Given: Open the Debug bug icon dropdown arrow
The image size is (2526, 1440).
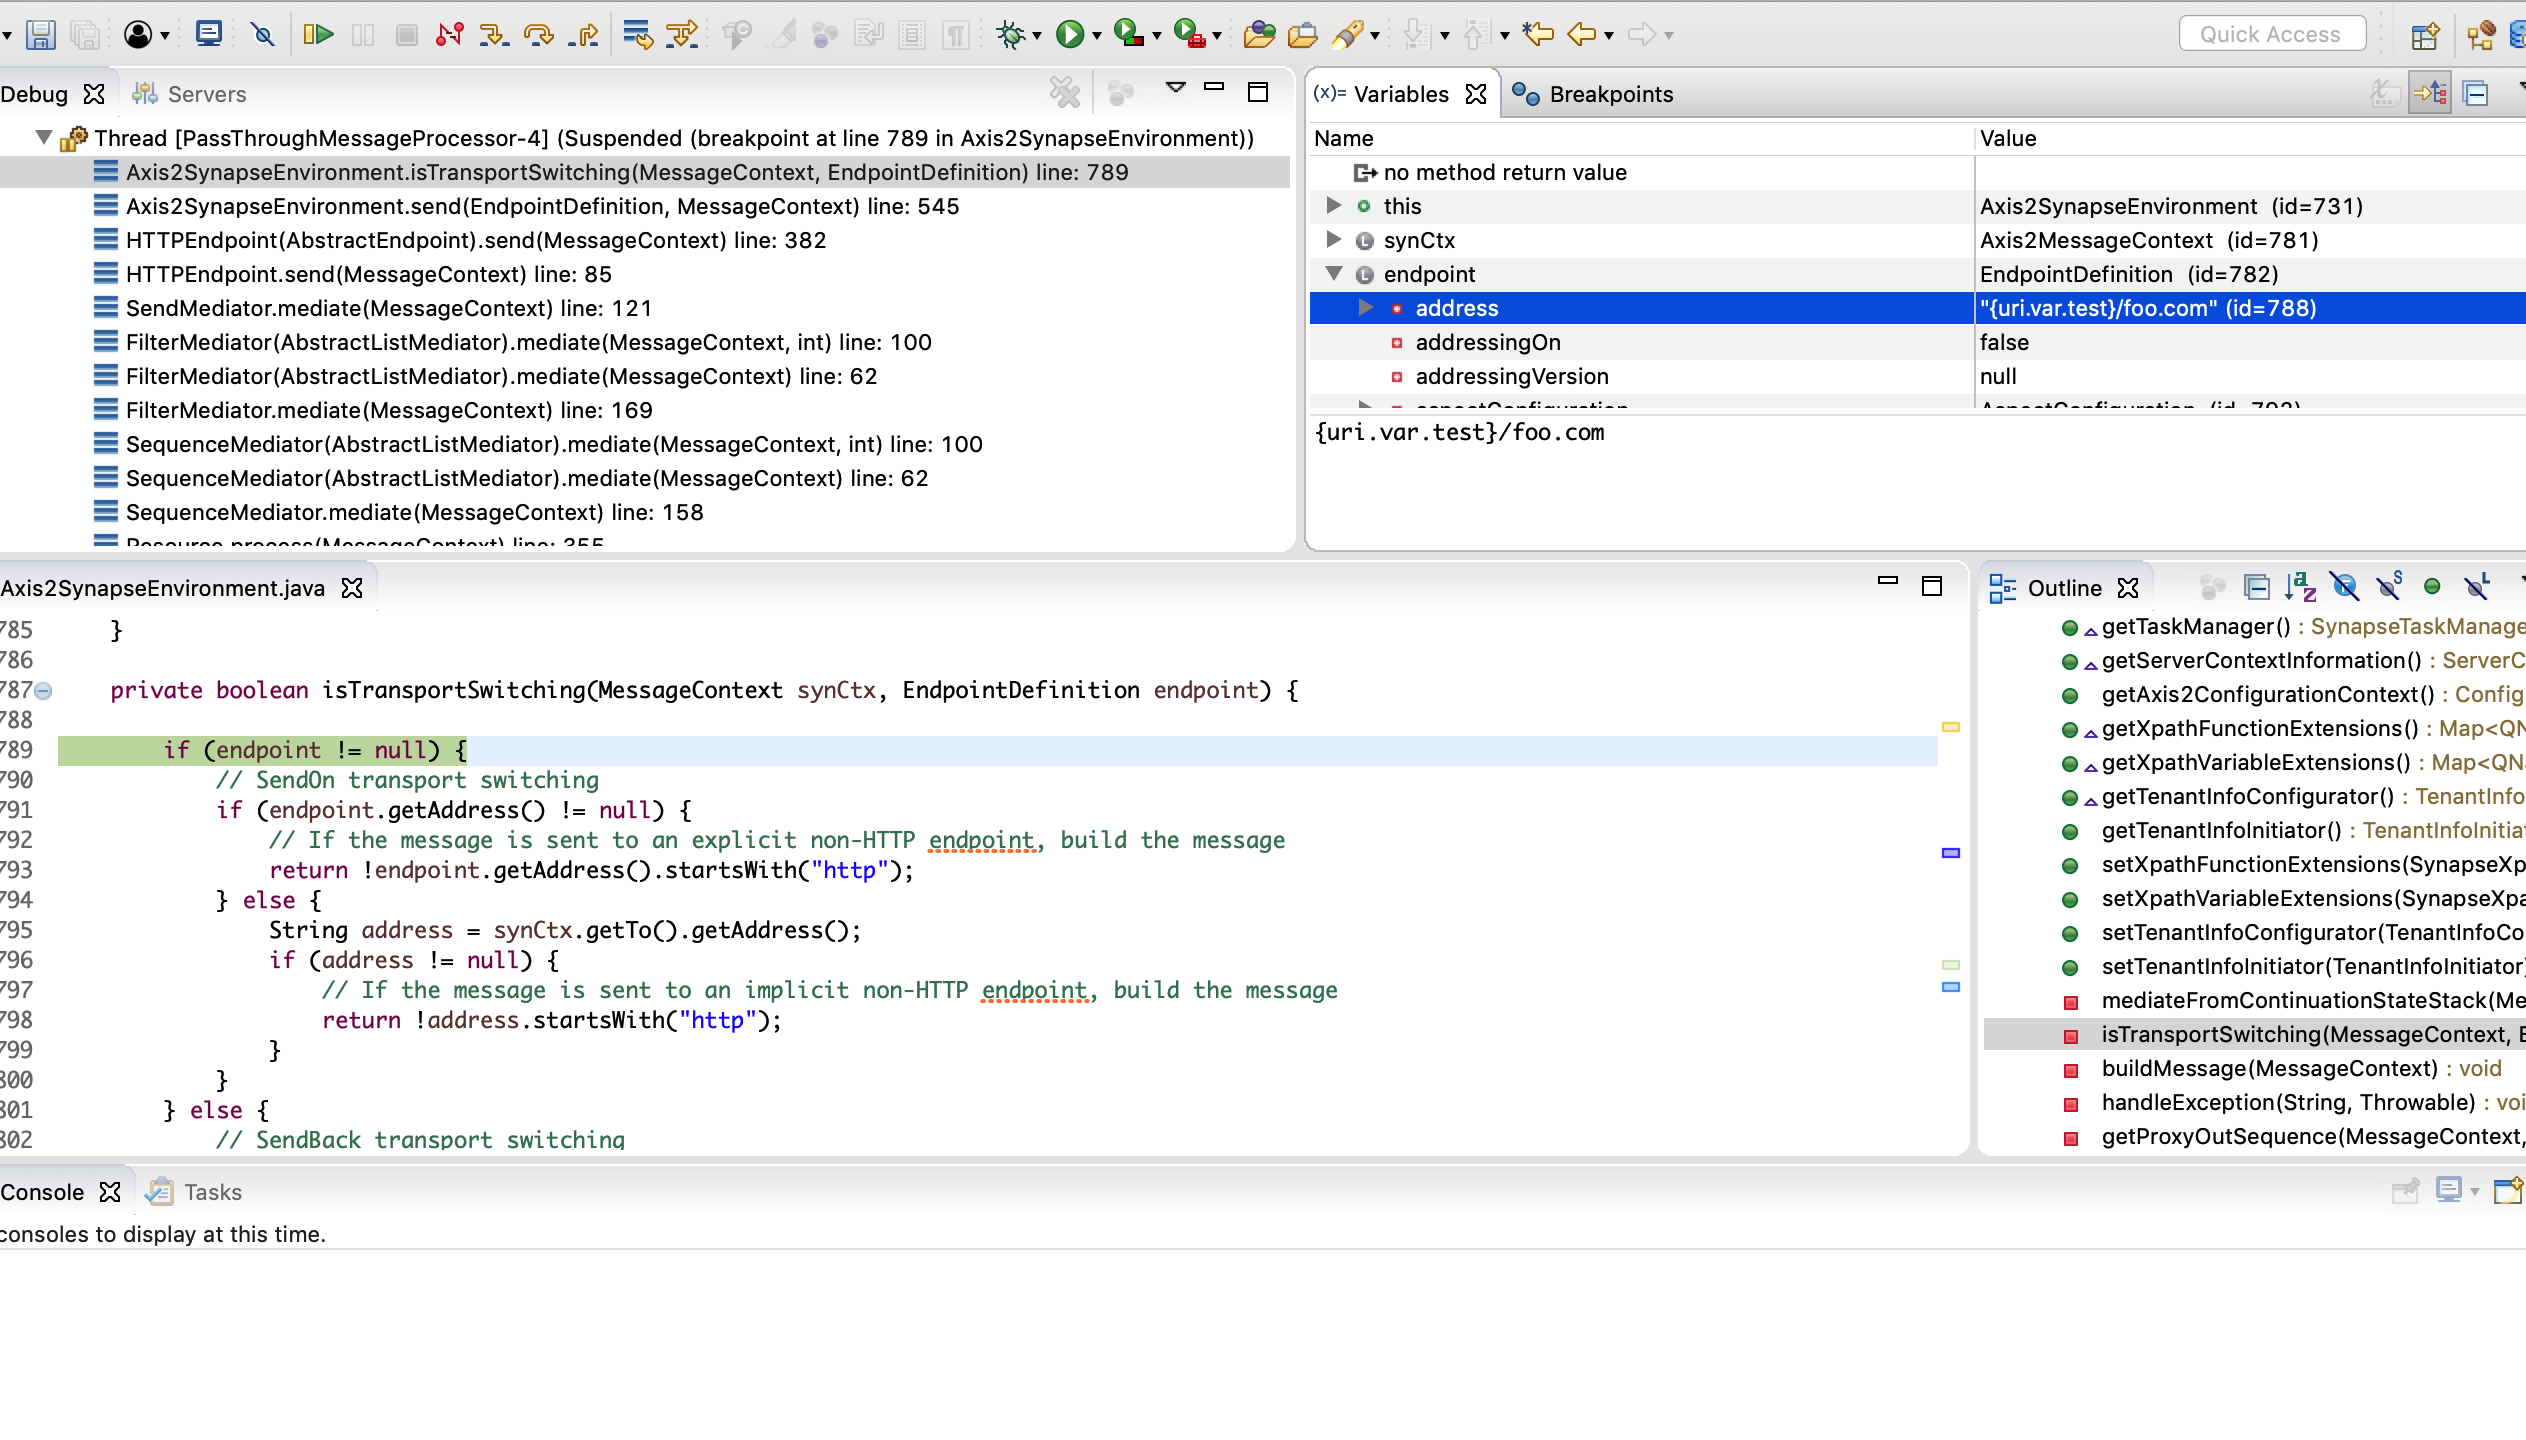Looking at the screenshot, I should [1037, 36].
